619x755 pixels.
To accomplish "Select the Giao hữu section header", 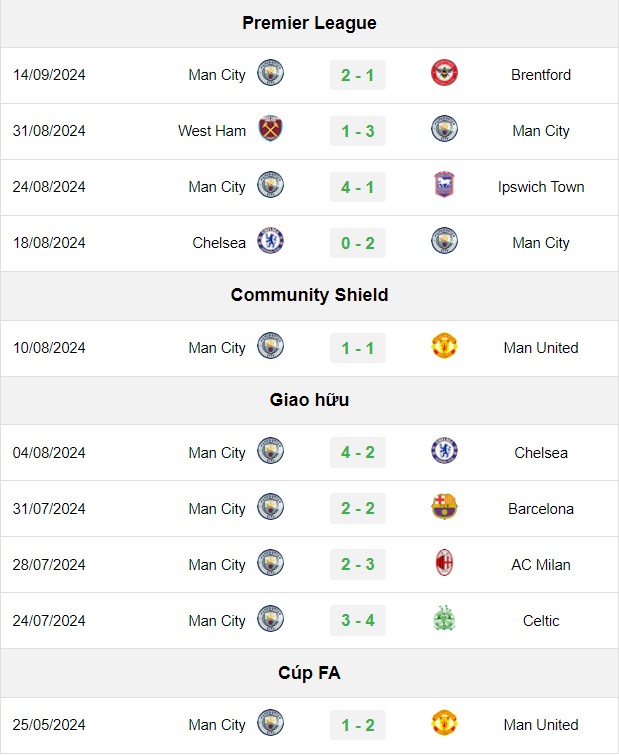I will [310, 400].
